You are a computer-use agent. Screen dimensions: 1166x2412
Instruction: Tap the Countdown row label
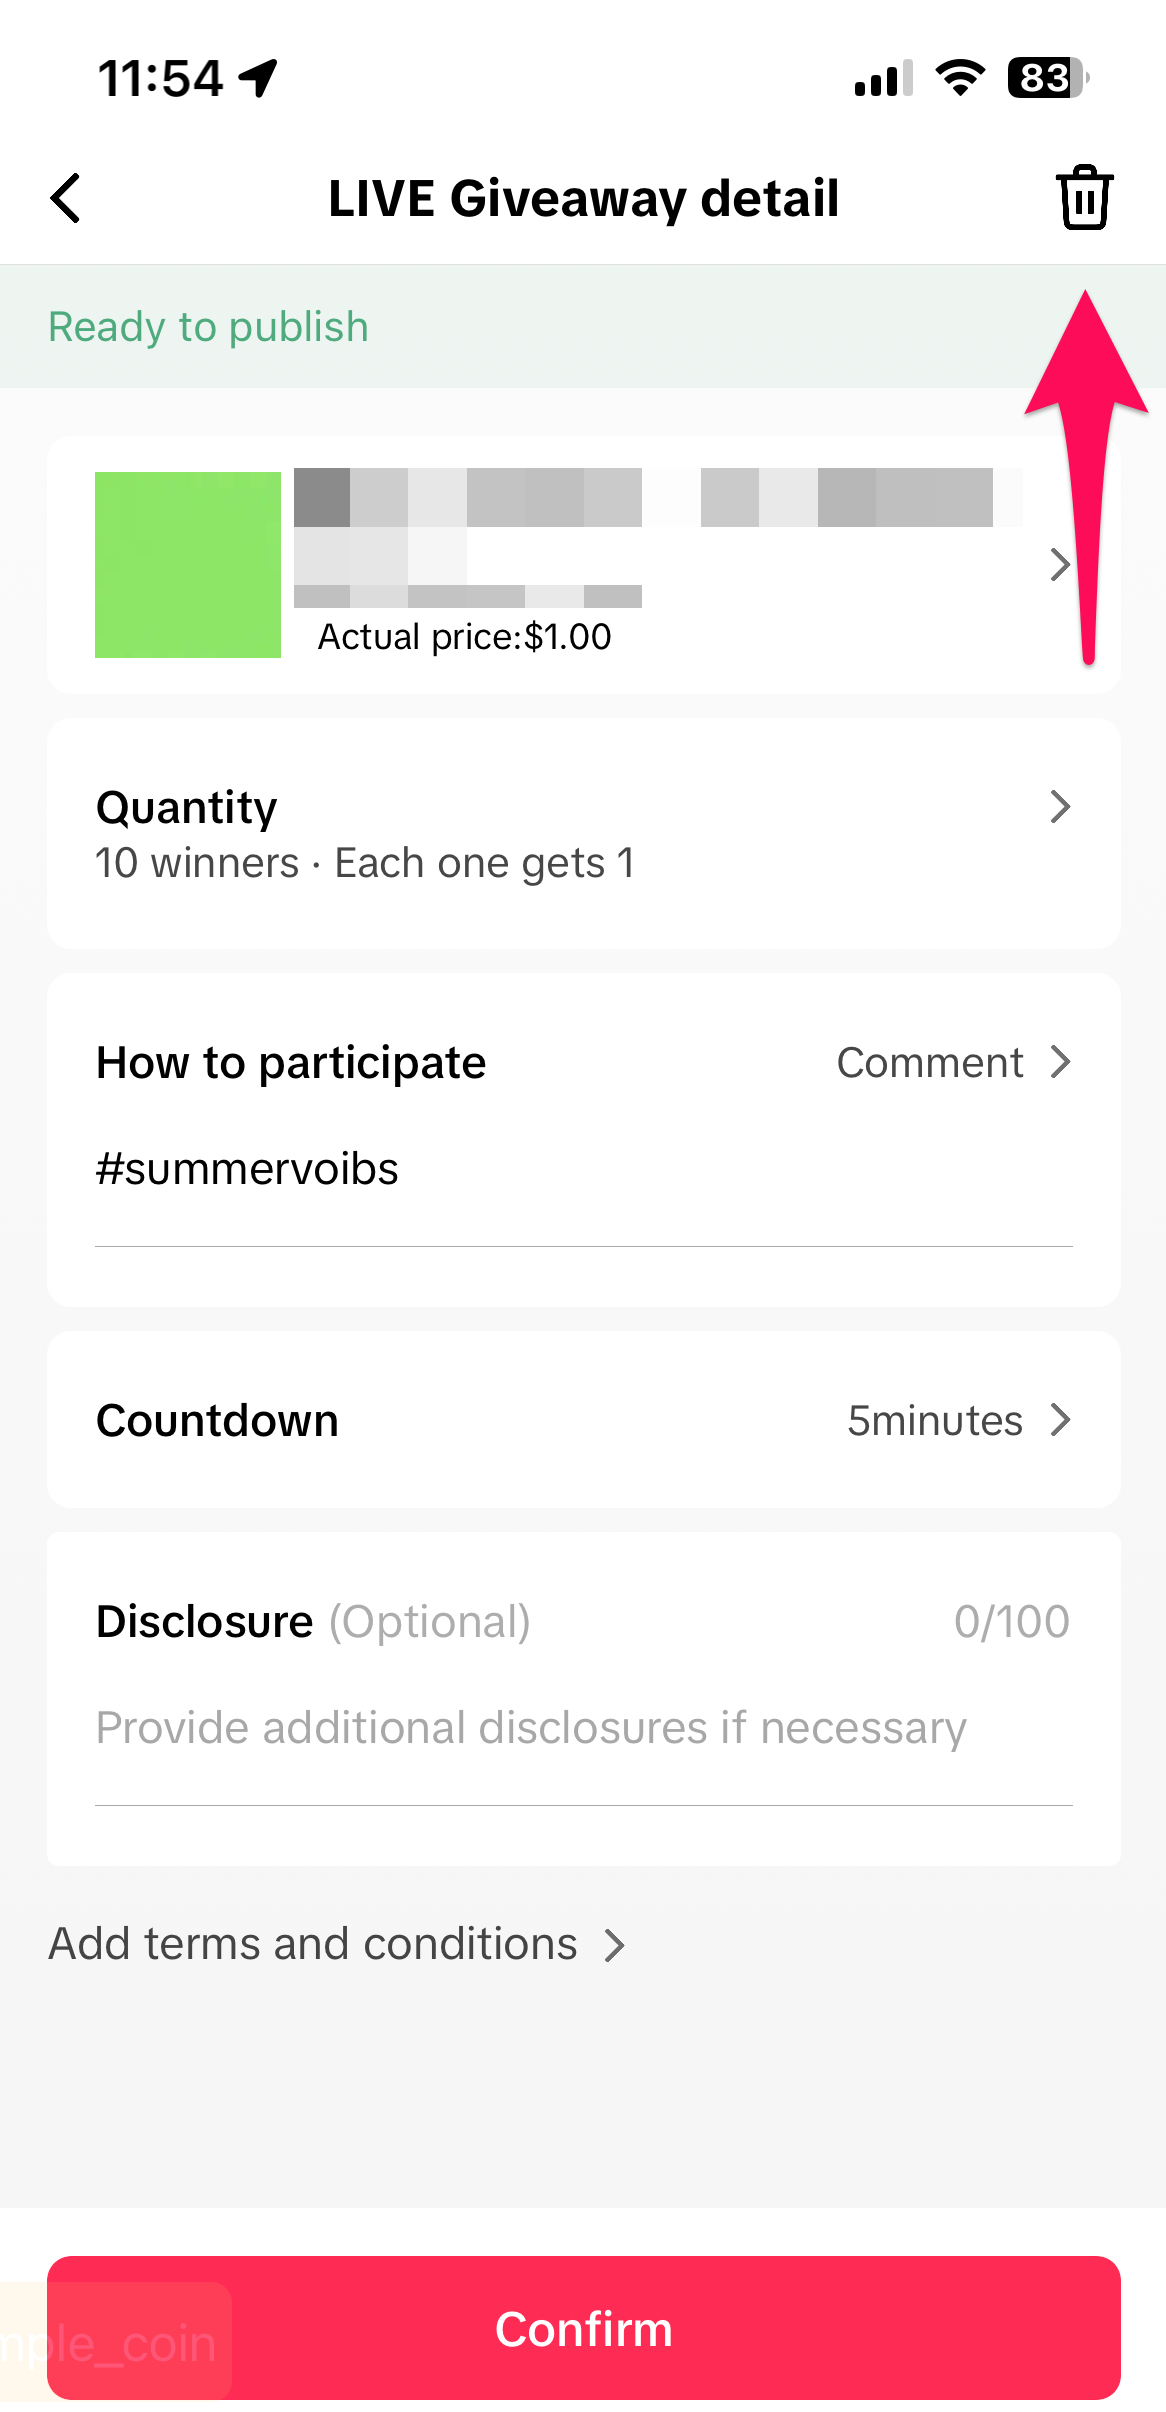217,1420
